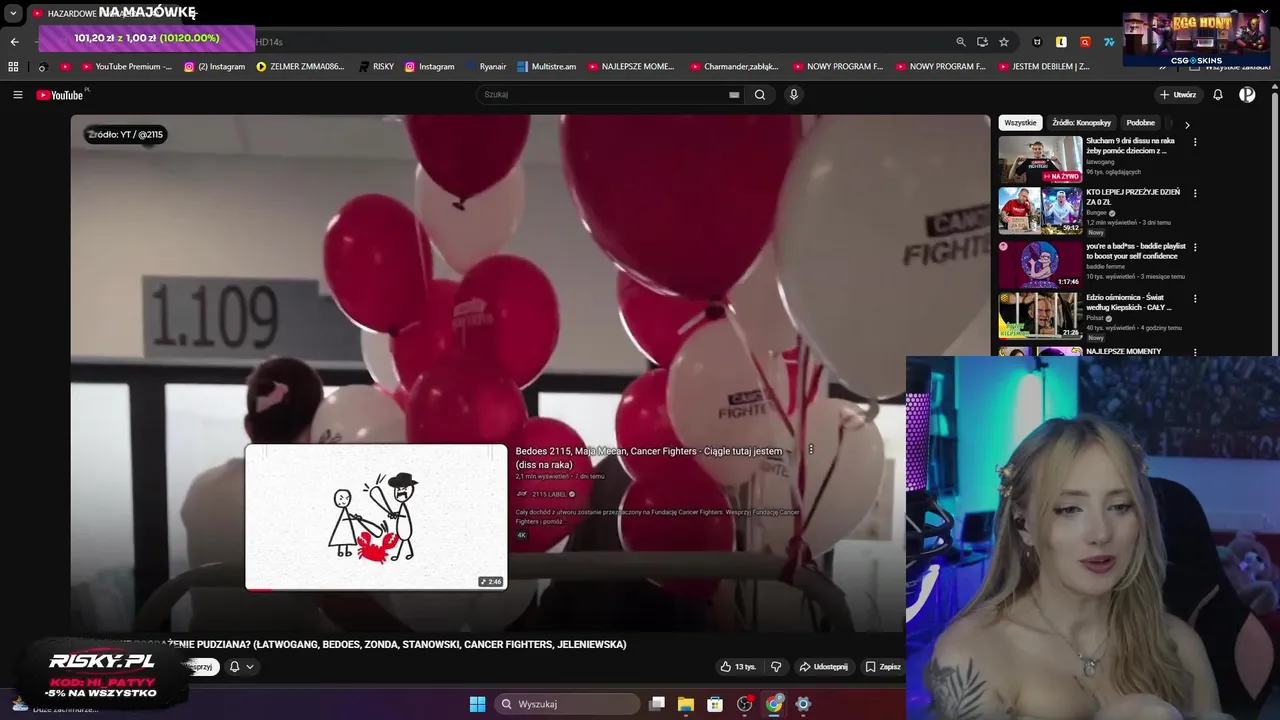
Task: Open Task View on the taskbar
Action: (x=657, y=704)
